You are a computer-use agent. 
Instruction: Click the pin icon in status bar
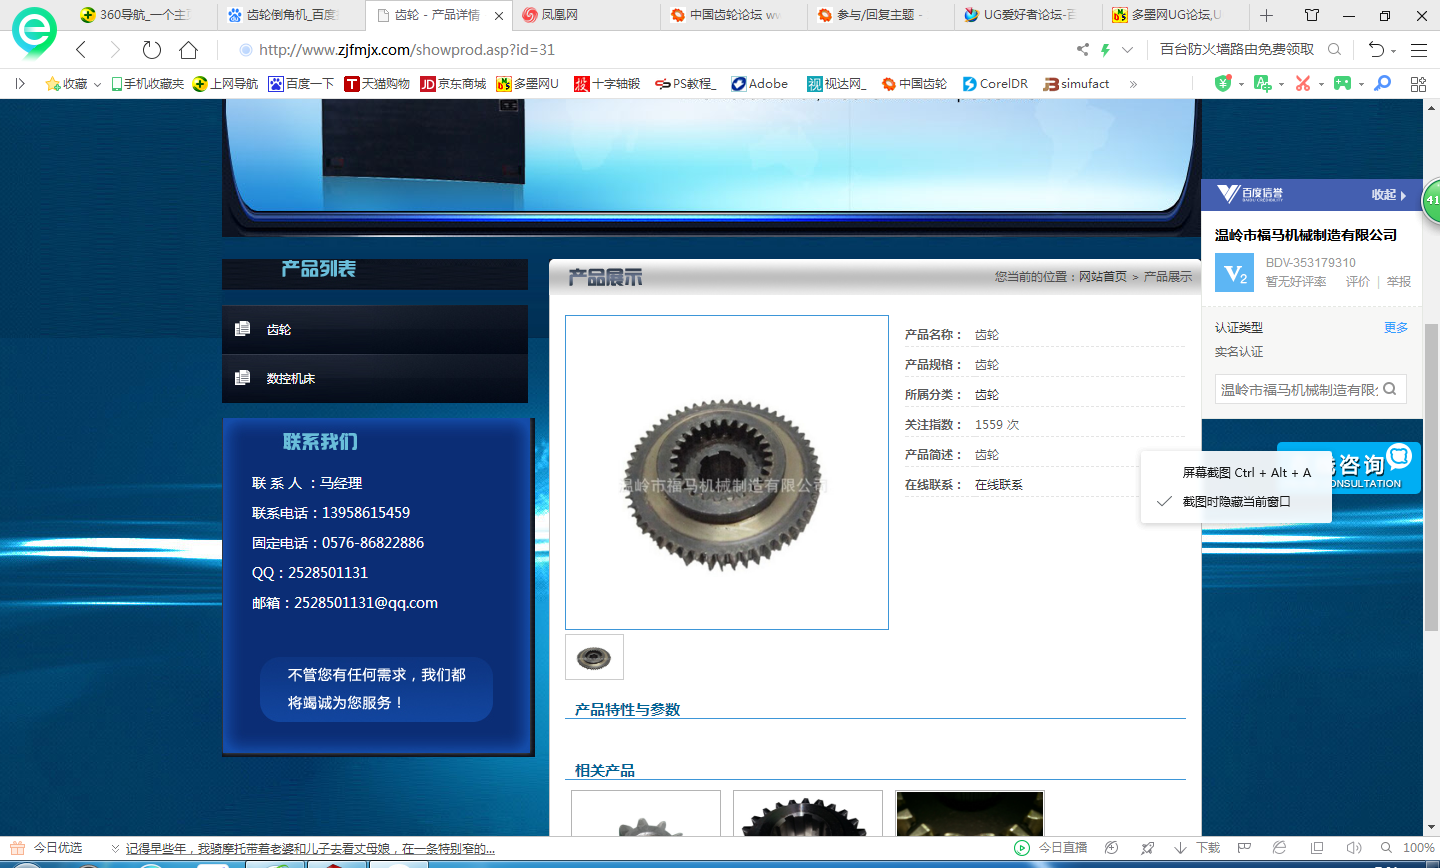click(x=1147, y=848)
